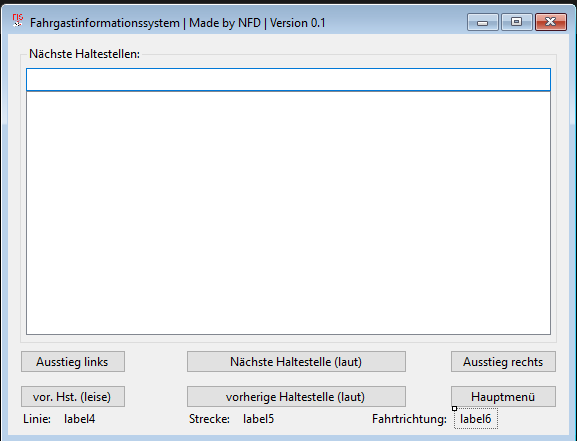The height and width of the screenshot is (441, 577).
Task: Click the Ausstieg links button
Action: 73,361
